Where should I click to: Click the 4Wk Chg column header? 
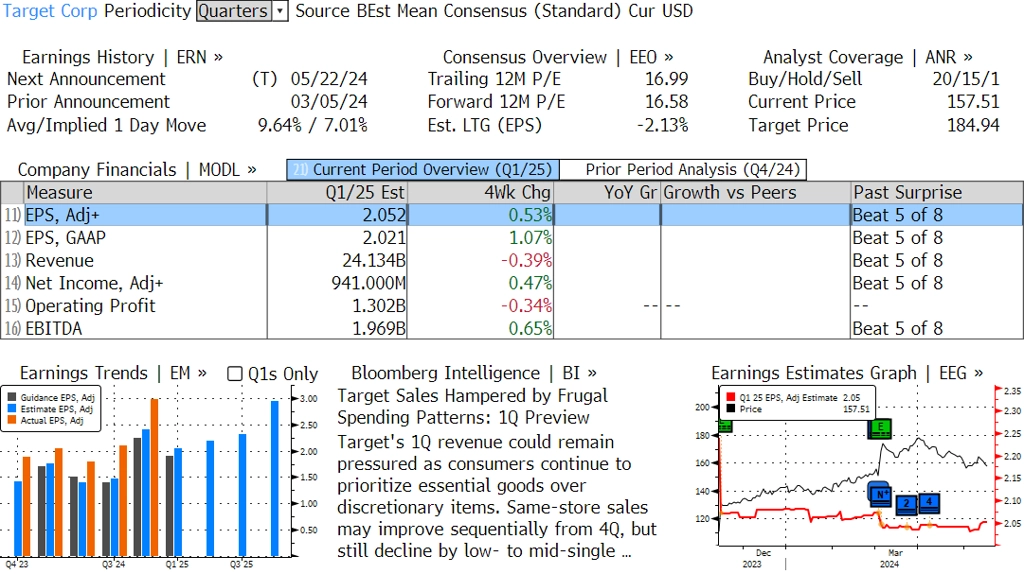pos(480,193)
